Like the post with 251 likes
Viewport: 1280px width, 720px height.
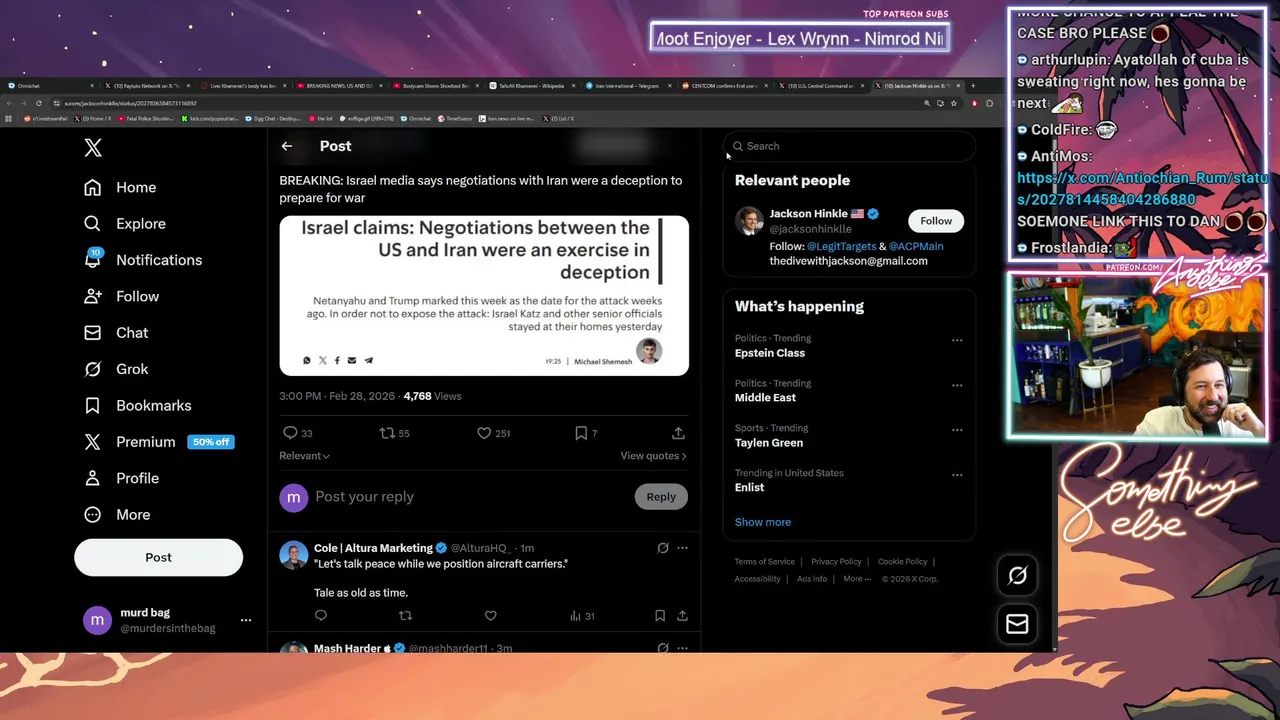[484, 433]
